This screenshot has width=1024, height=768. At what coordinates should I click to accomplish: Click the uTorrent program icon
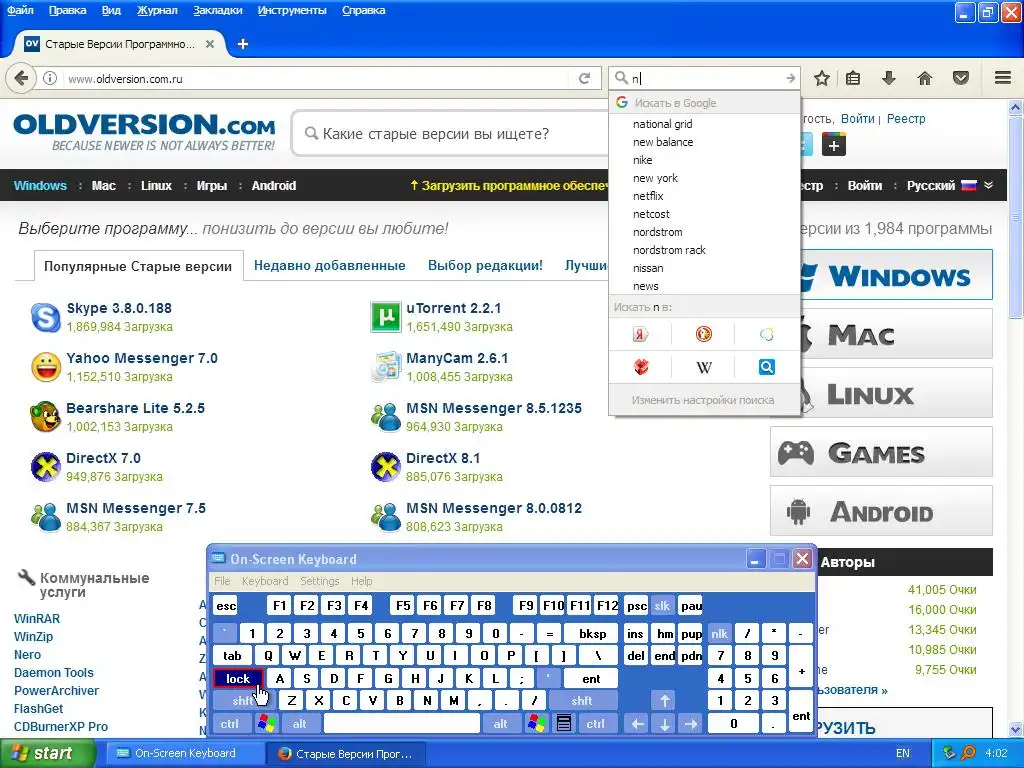click(x=385, y=317)
